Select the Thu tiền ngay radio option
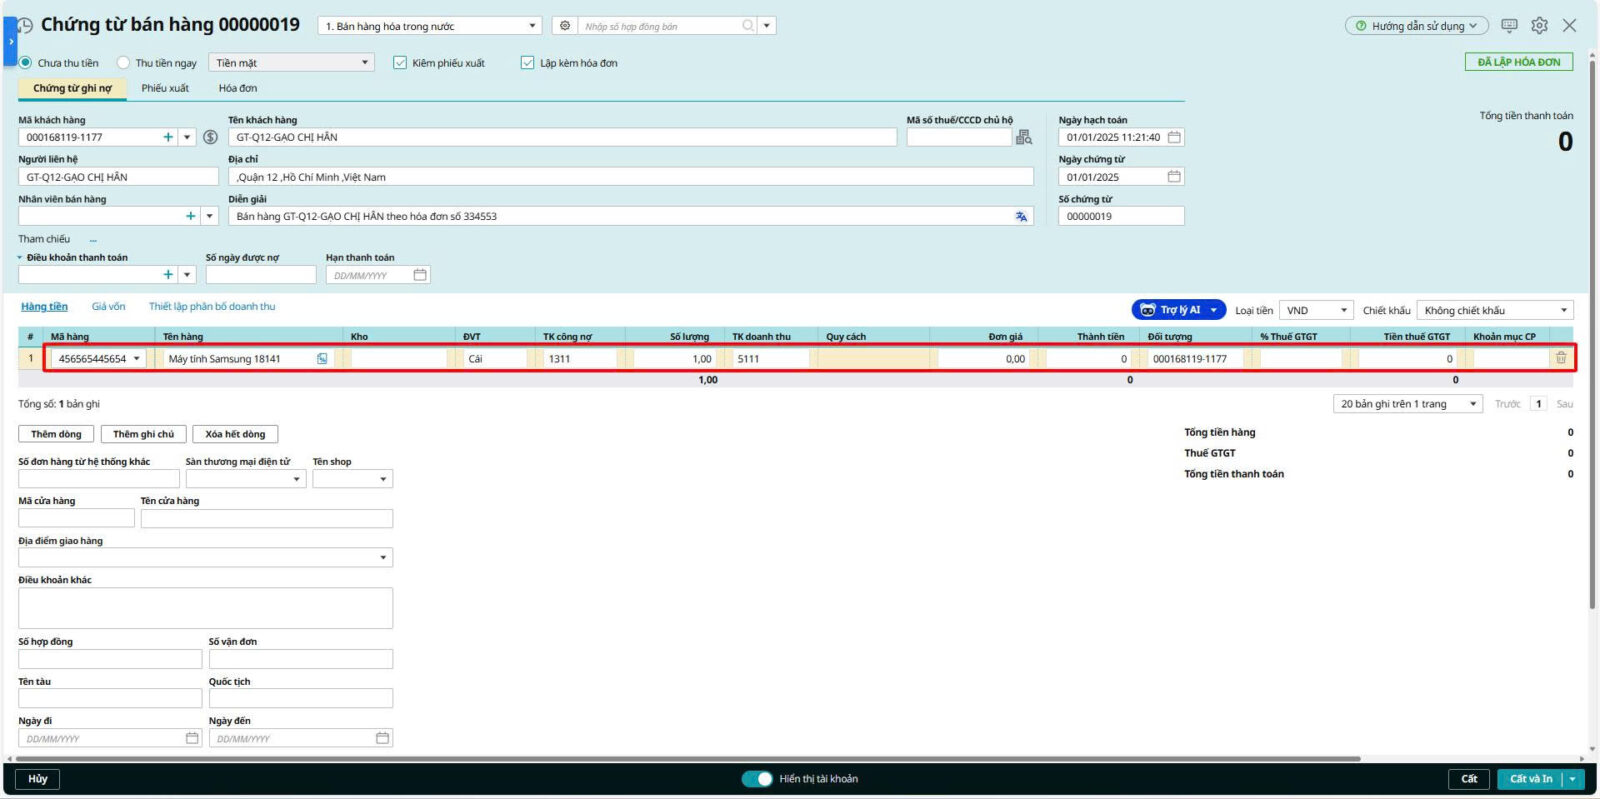Image resolution: width=1600 pixels, height=799 pixels. pos(124,63)
